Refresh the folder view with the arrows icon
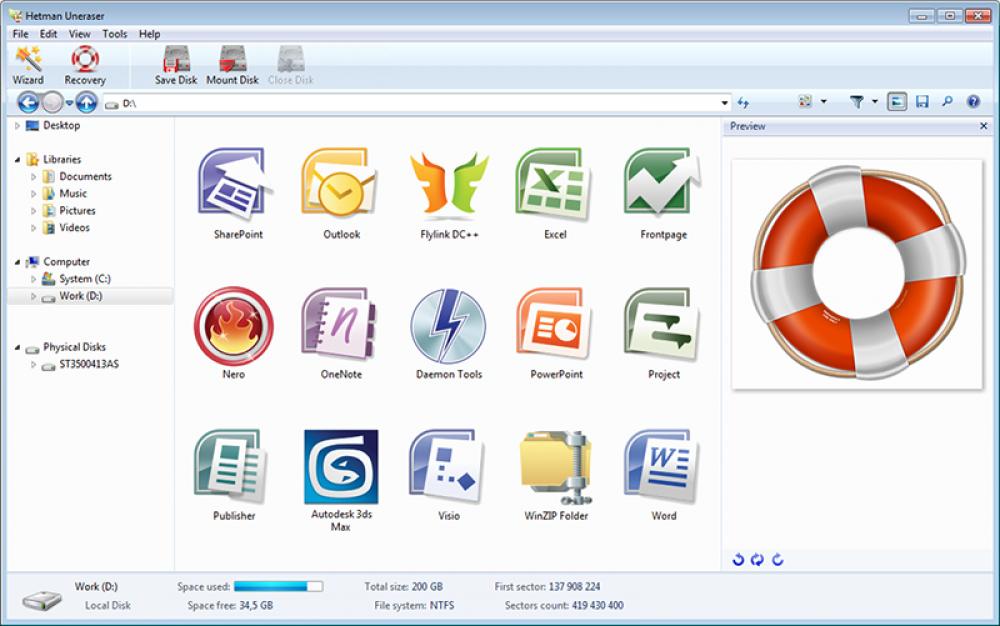The width and height of the screenshot is (1000, 626). (x=745, y=101)
